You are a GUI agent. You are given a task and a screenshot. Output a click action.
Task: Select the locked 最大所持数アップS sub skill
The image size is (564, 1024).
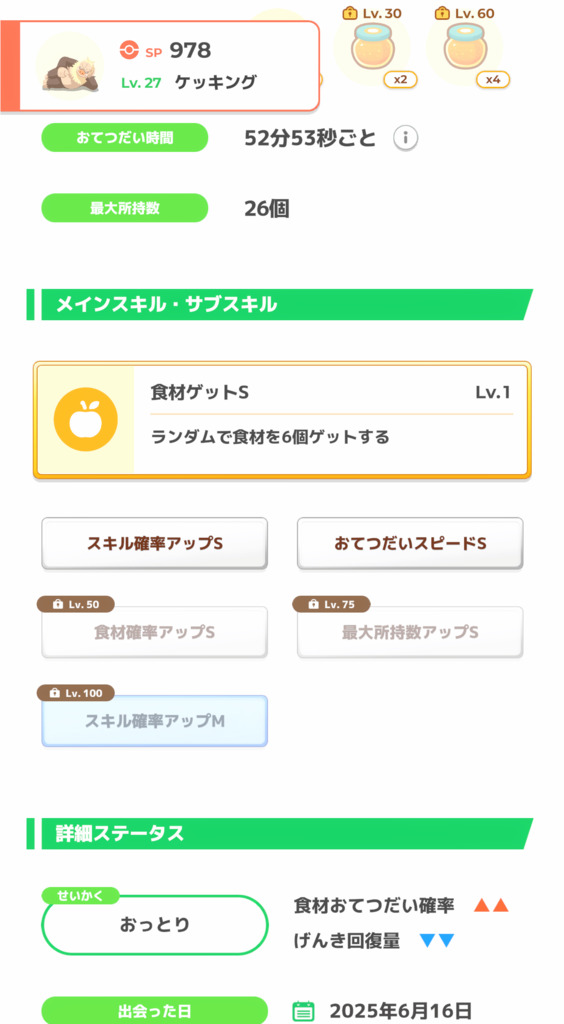[x=410, y=632]
